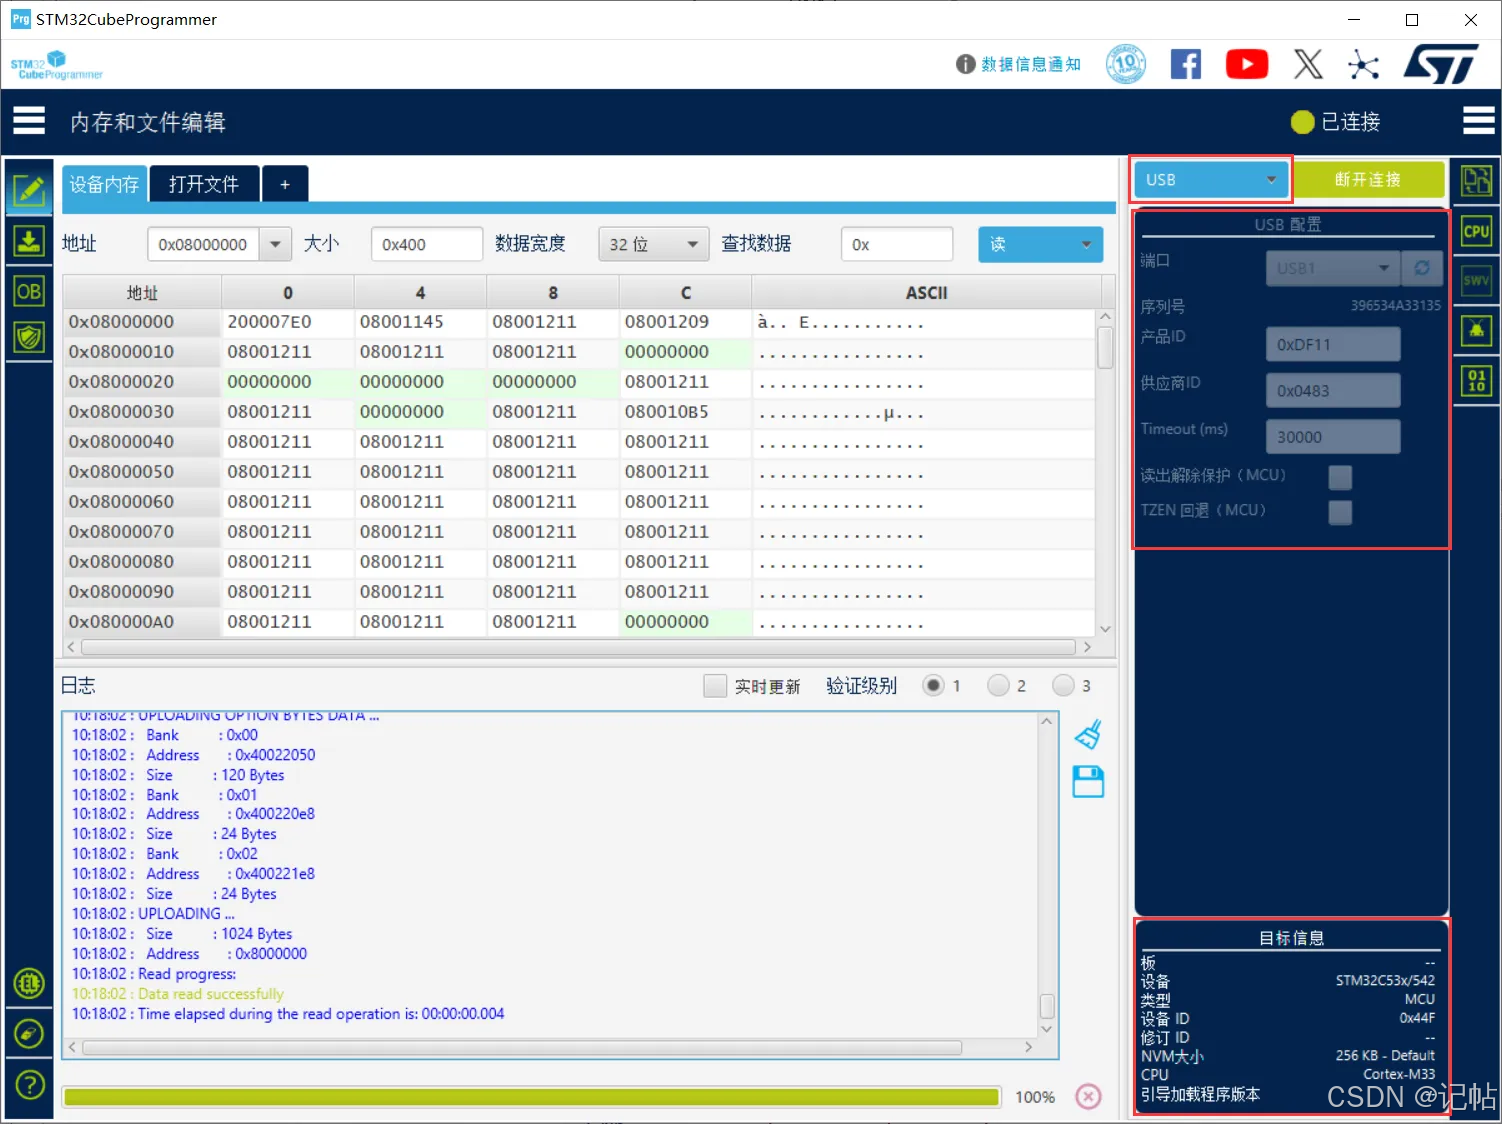The width and height of the screenshot is (1502, 1124).
Task: Open the X social link icon
Action: point(1308,65)
